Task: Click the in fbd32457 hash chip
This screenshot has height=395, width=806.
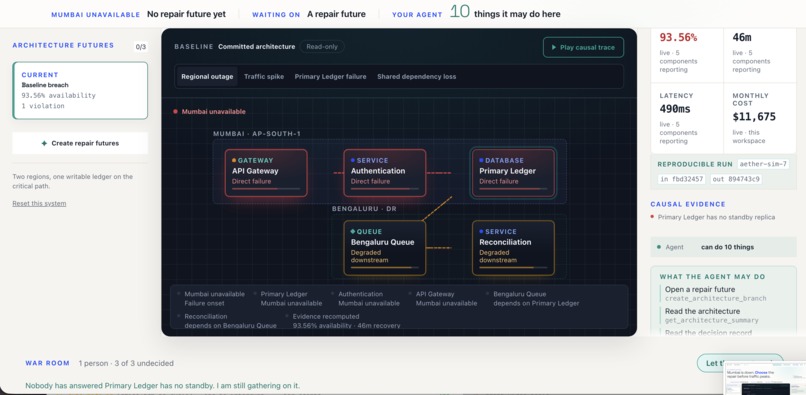Action: coord(682,179)
